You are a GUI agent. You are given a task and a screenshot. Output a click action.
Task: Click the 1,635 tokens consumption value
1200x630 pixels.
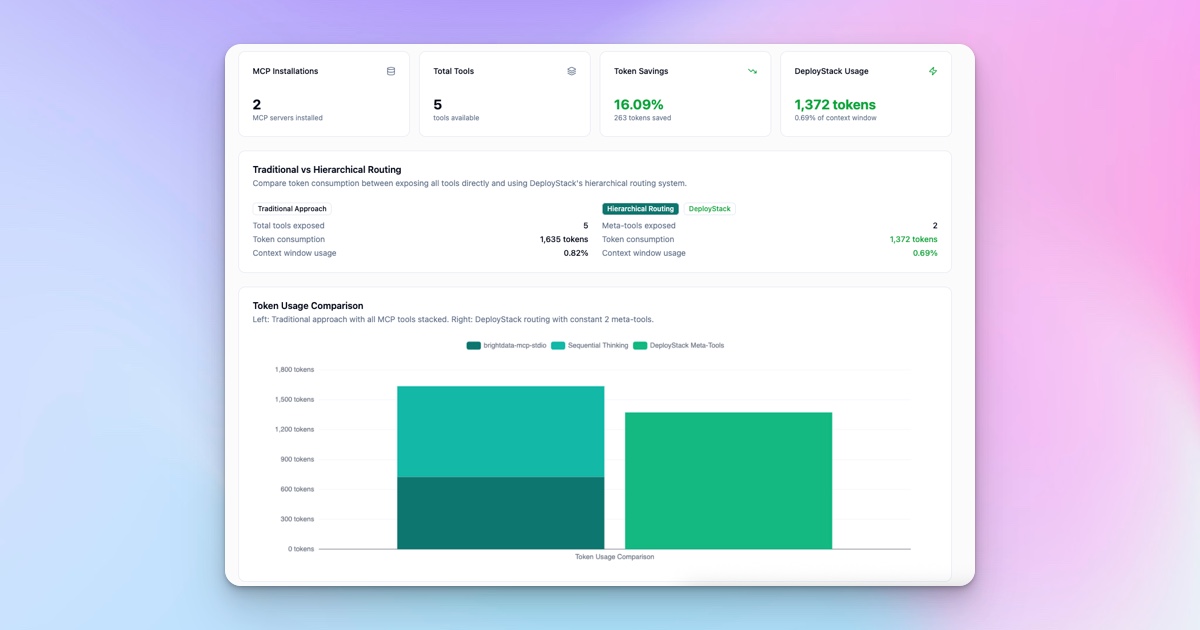[x=563, y=239]
